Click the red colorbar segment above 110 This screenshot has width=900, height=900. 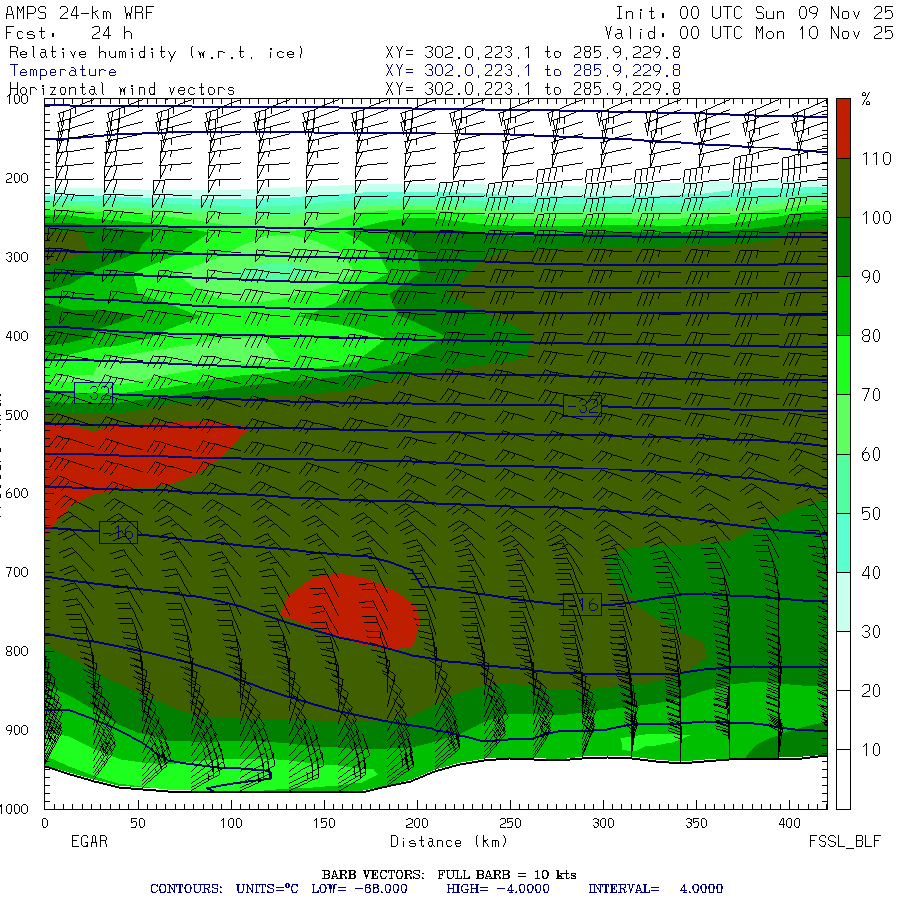[x=843, y=129]
